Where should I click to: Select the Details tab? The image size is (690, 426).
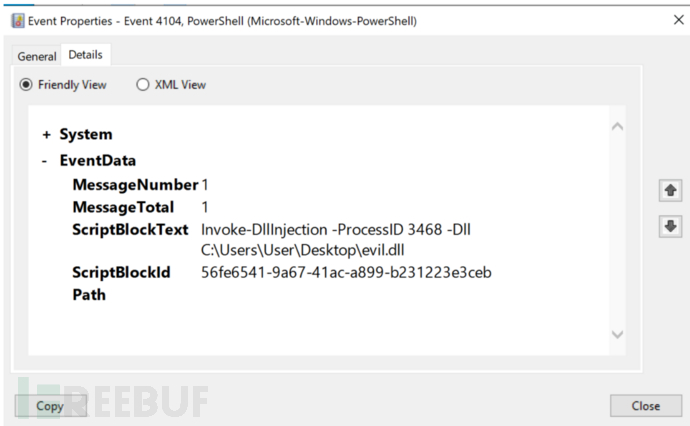(x=85, y=55)
